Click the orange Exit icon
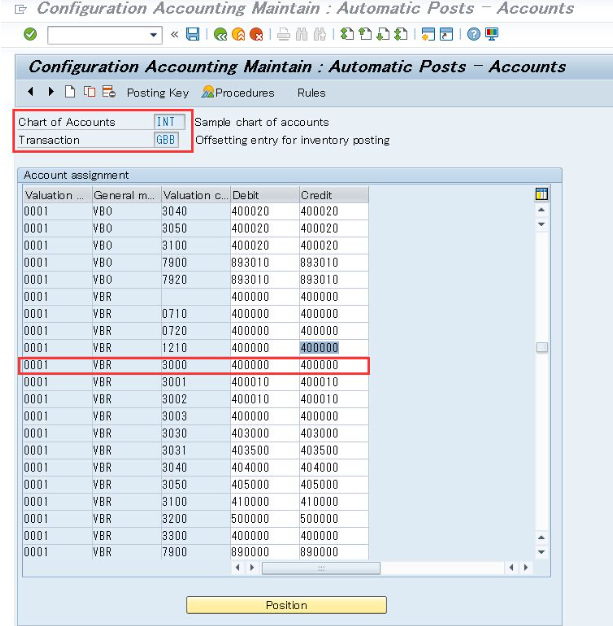613x626 pixels. [x=238, y=35]
